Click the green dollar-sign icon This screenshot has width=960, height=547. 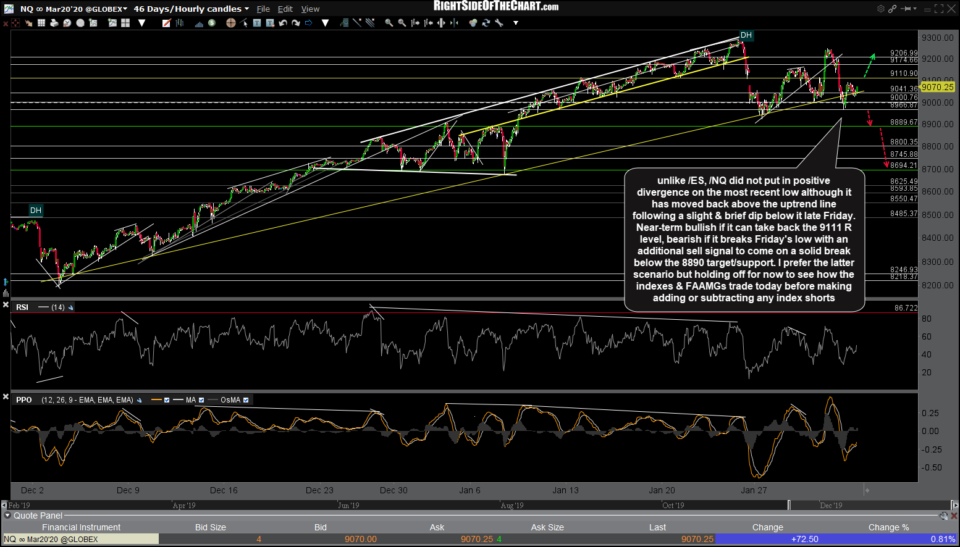click(211, 23)
